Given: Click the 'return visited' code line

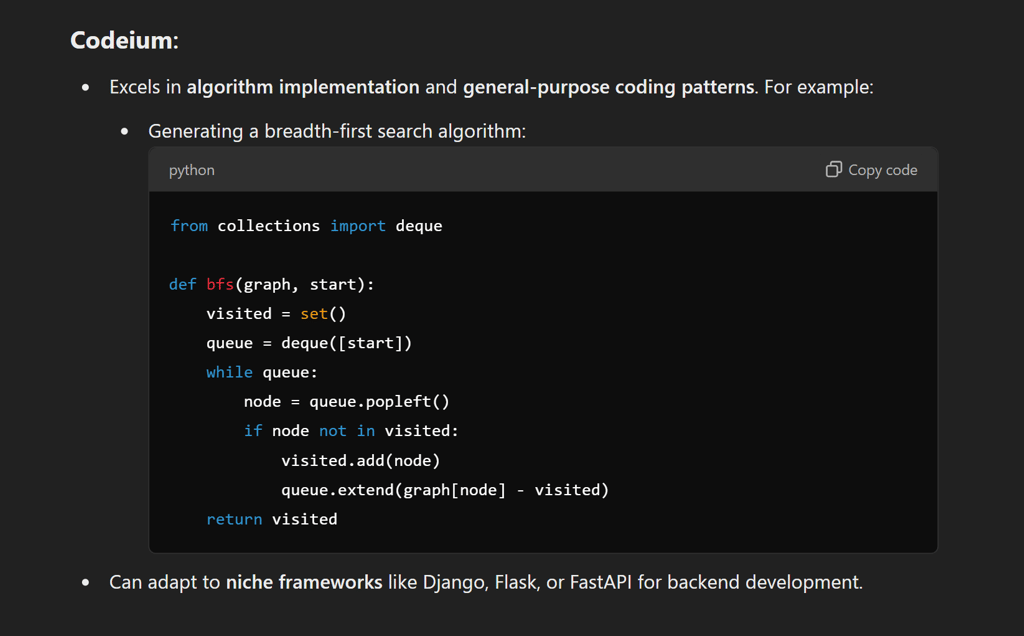Looking at the screenshot, I should point(272,519).
